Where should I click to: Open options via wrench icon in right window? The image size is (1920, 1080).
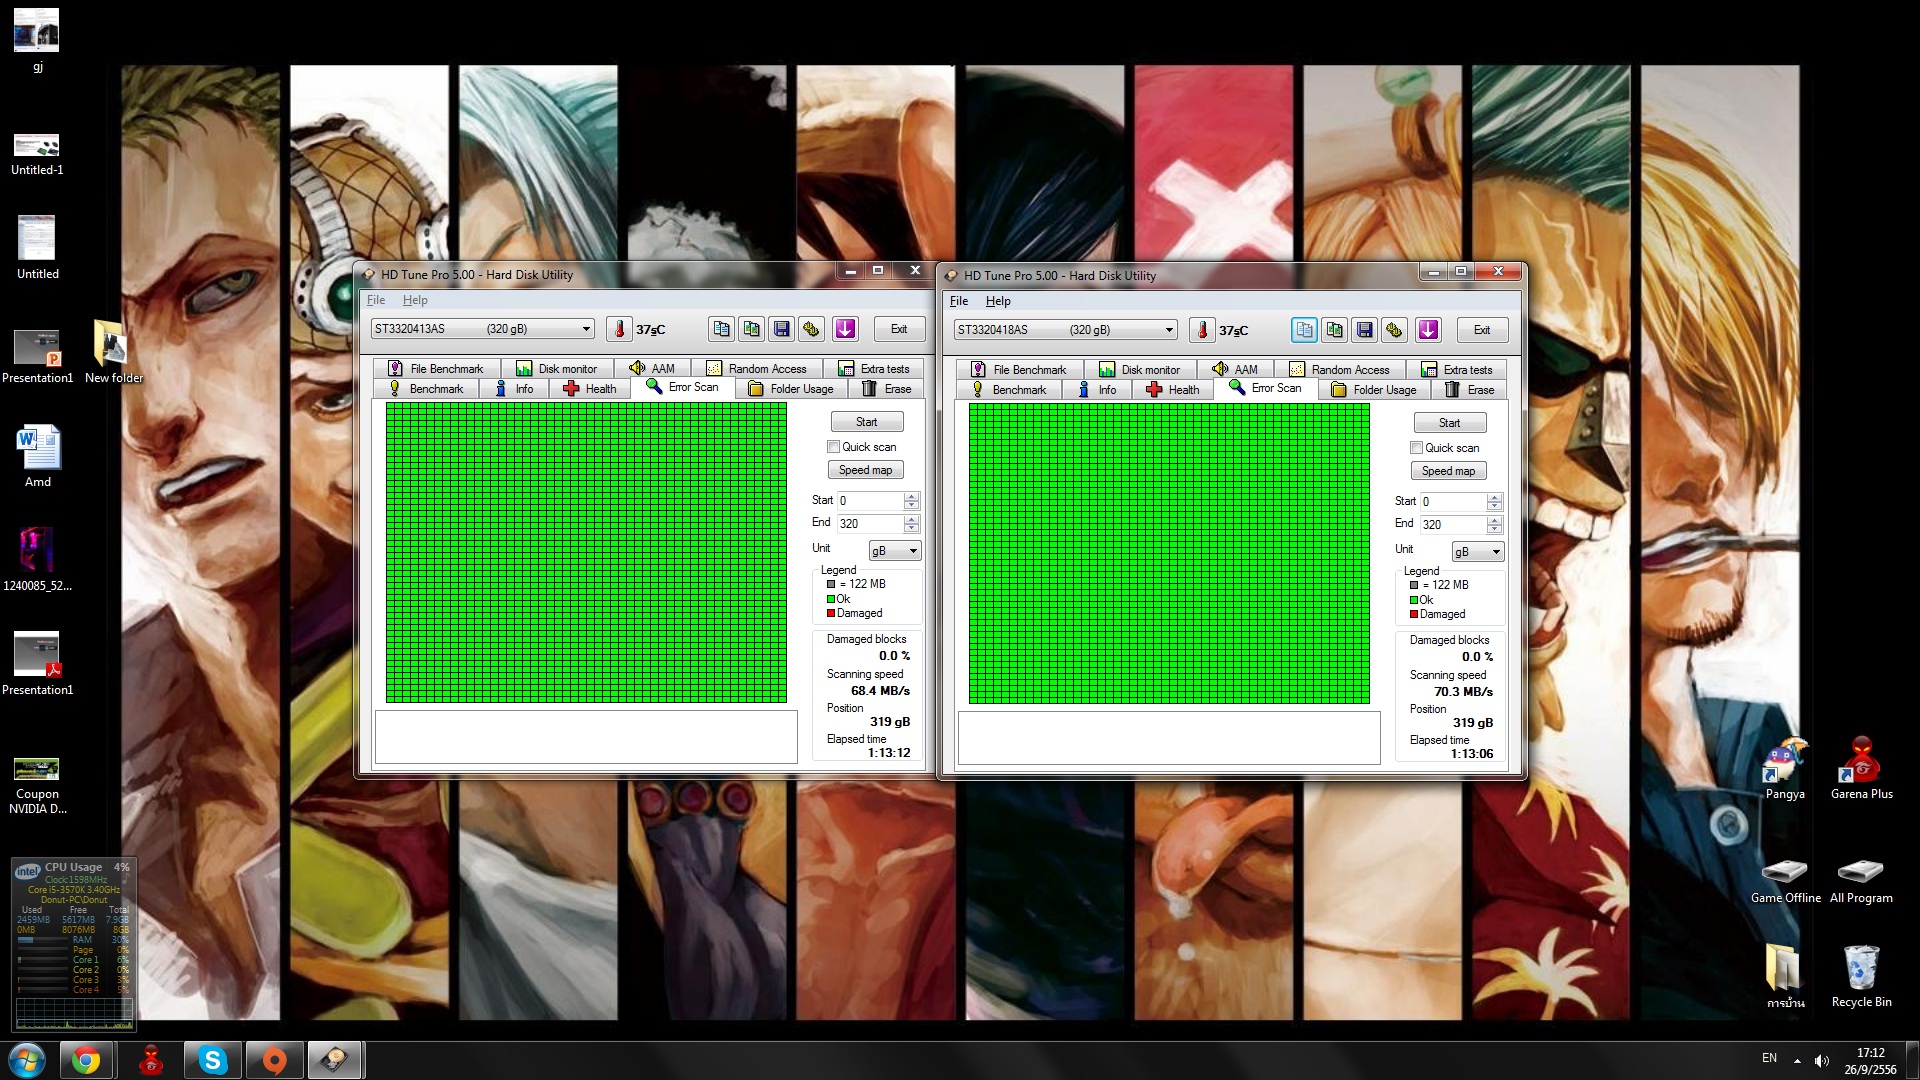pyautogui.click(x=1395, y=330)
